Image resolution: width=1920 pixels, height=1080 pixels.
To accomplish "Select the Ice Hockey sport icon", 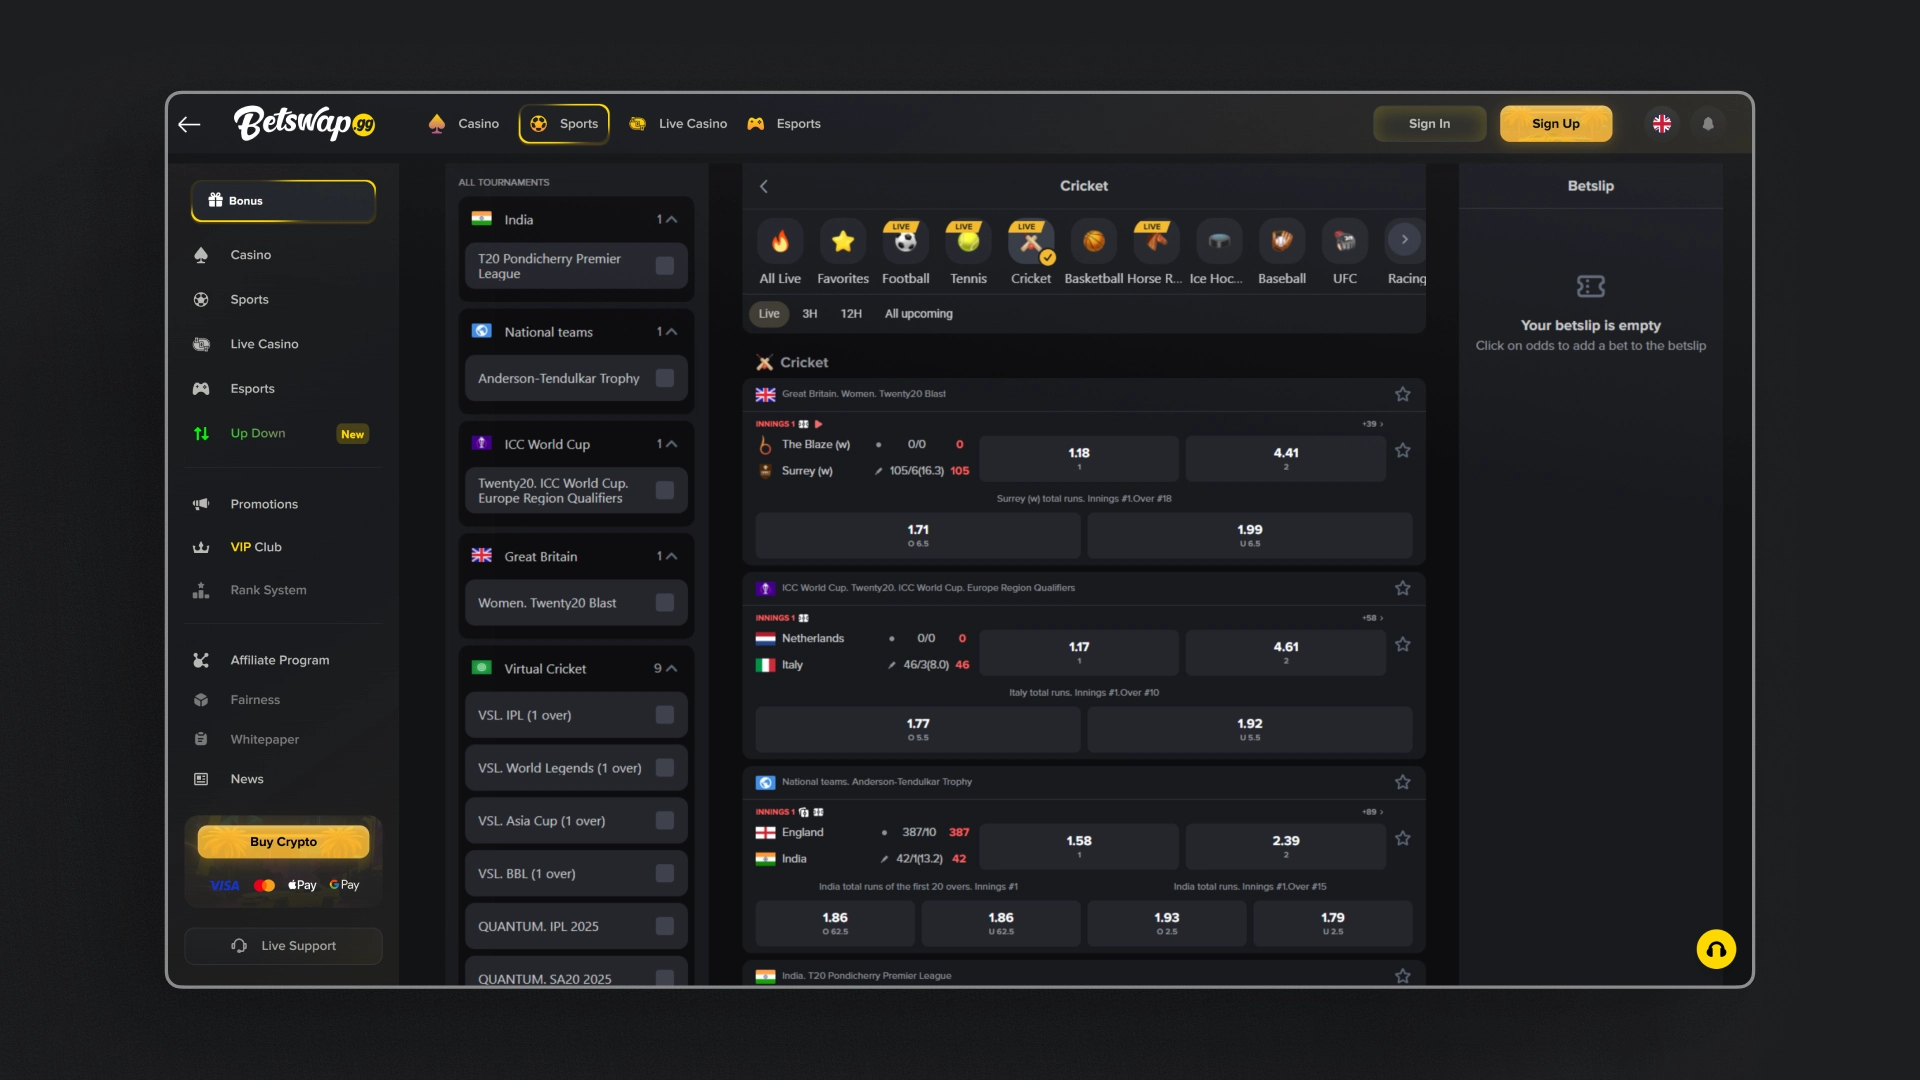I will coord(1219,241).
